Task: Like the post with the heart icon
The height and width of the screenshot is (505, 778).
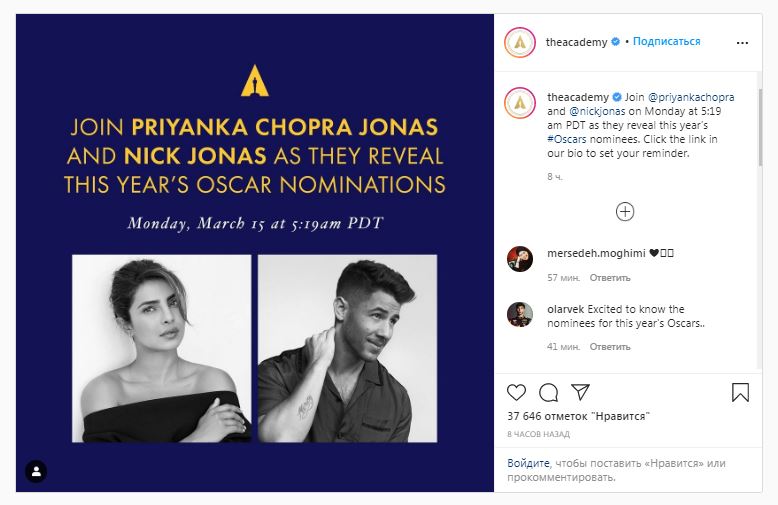Action: click(x=518, y=391)
